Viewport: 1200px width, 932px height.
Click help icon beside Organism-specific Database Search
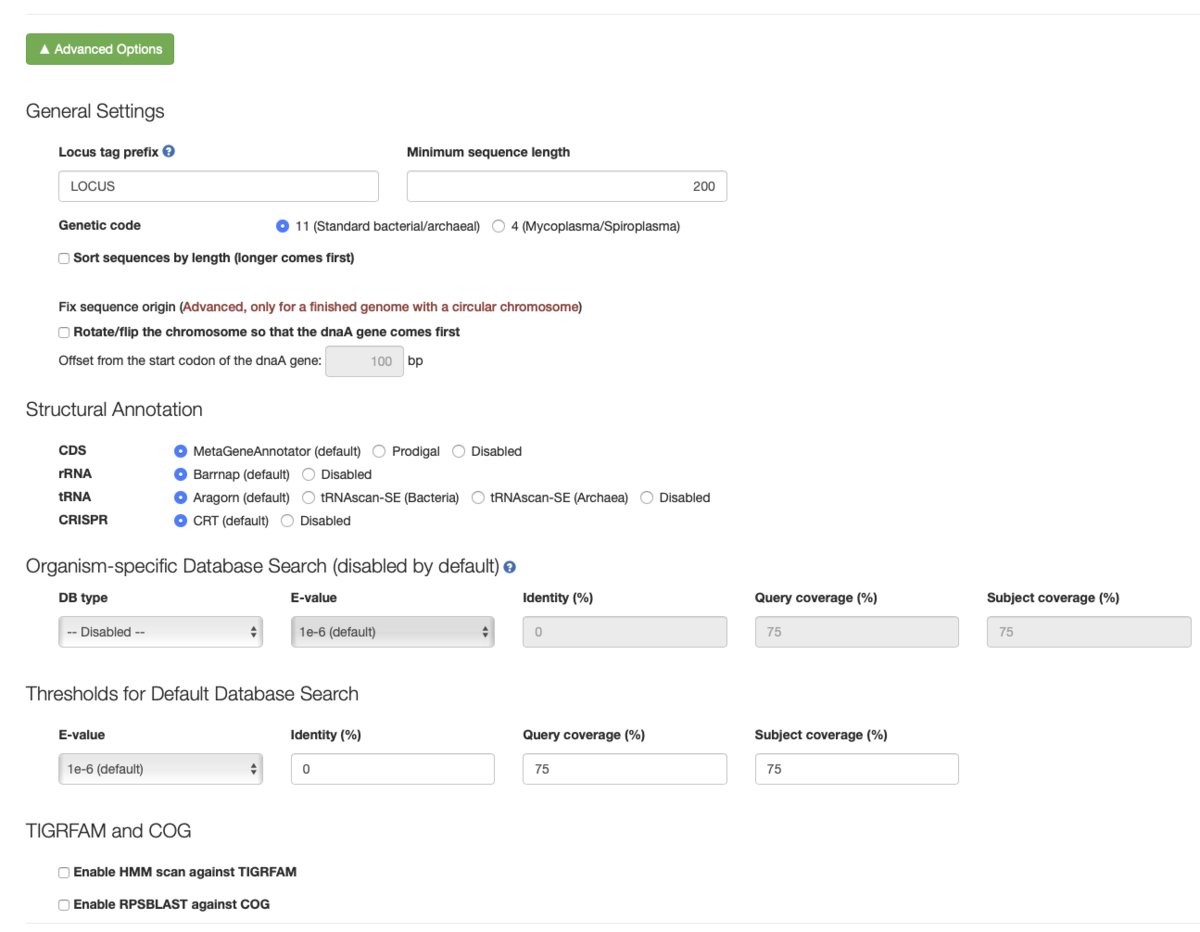510,567
